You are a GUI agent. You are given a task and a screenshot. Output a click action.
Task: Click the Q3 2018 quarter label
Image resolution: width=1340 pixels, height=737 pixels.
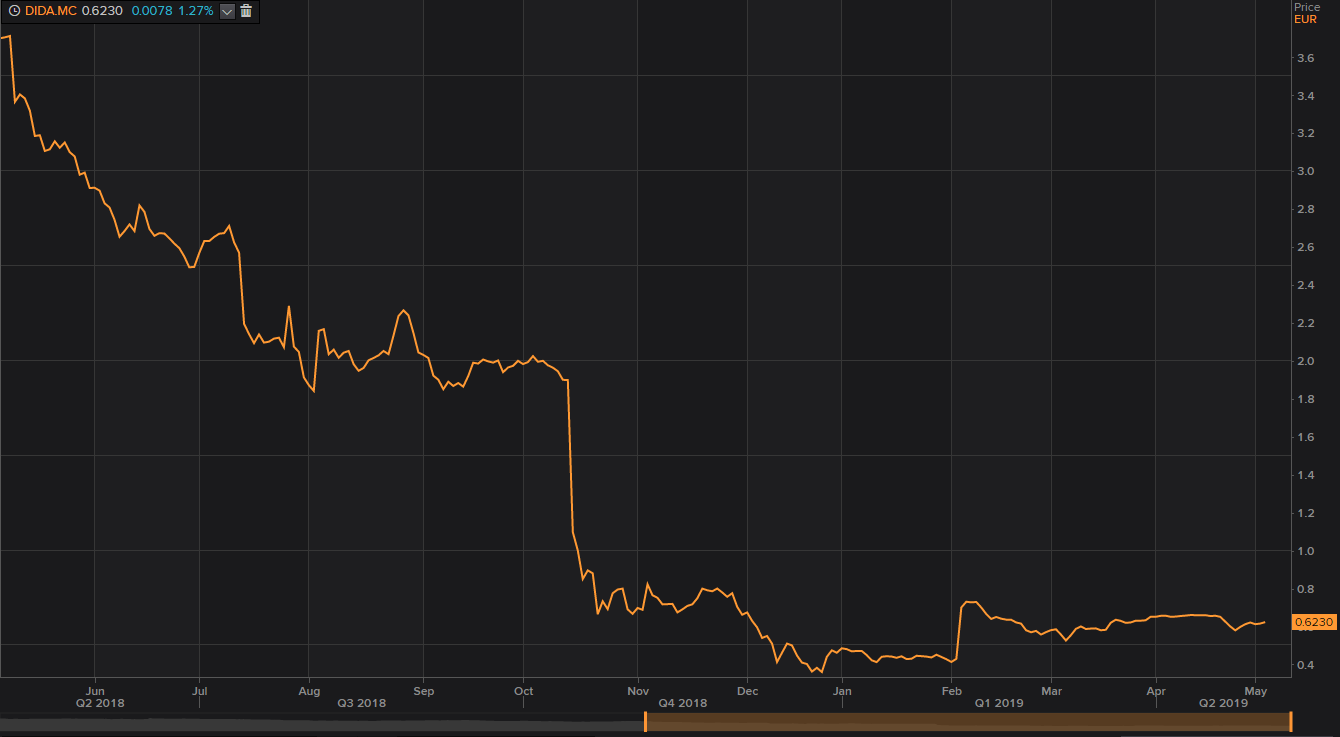pos(362,703)
